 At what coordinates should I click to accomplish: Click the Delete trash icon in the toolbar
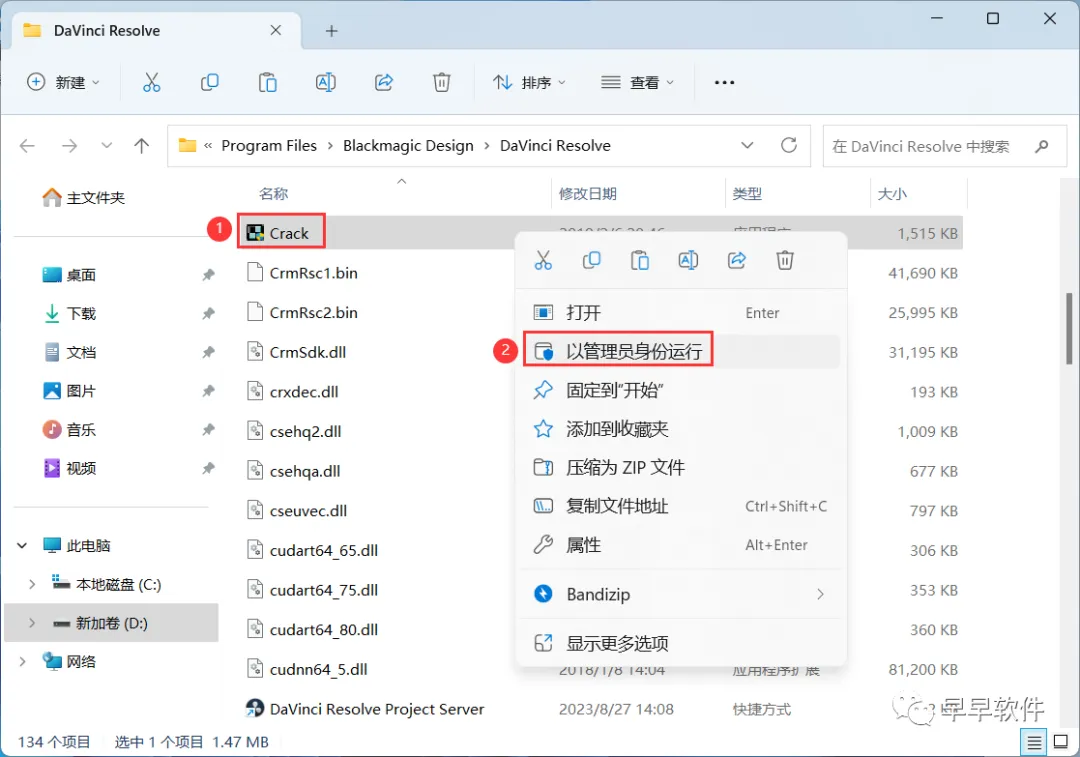point(442,83)
